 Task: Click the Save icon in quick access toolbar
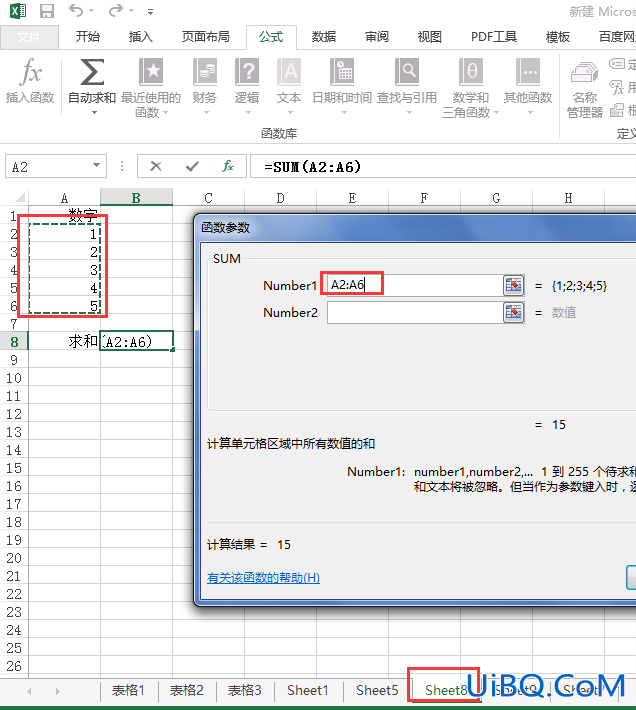(47, 10)
